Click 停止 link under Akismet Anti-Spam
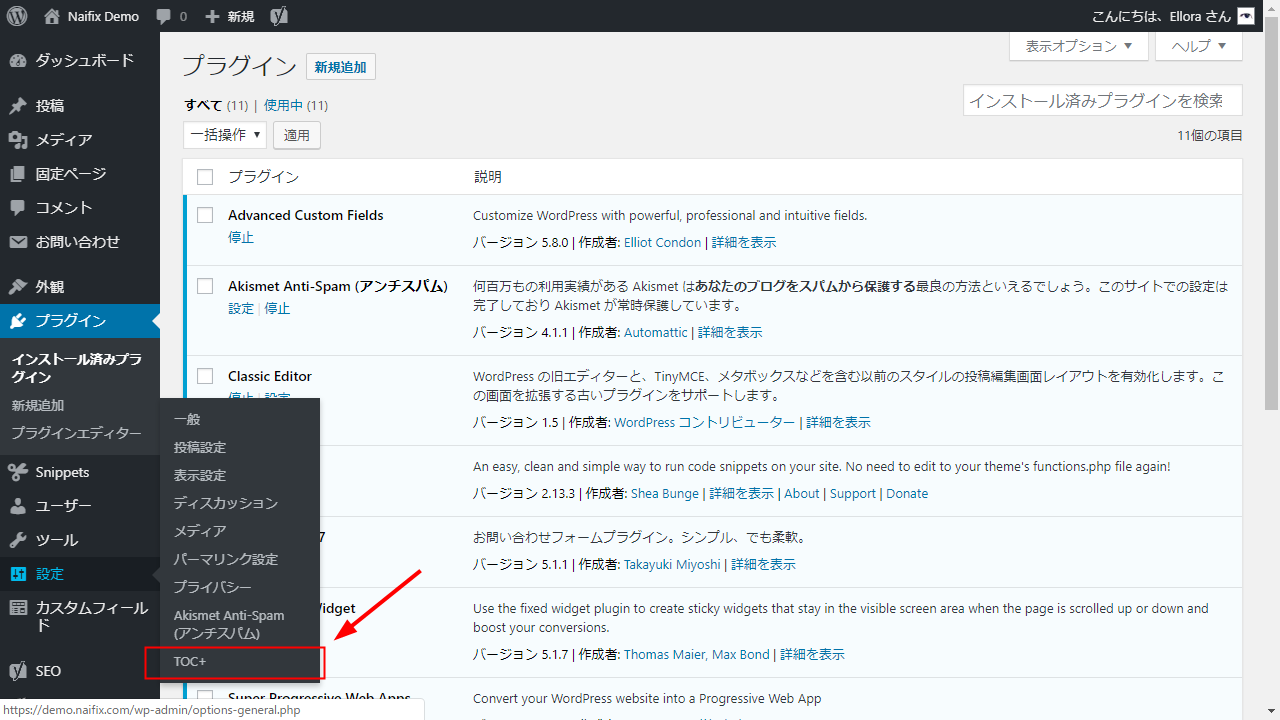 pos(277,308)
